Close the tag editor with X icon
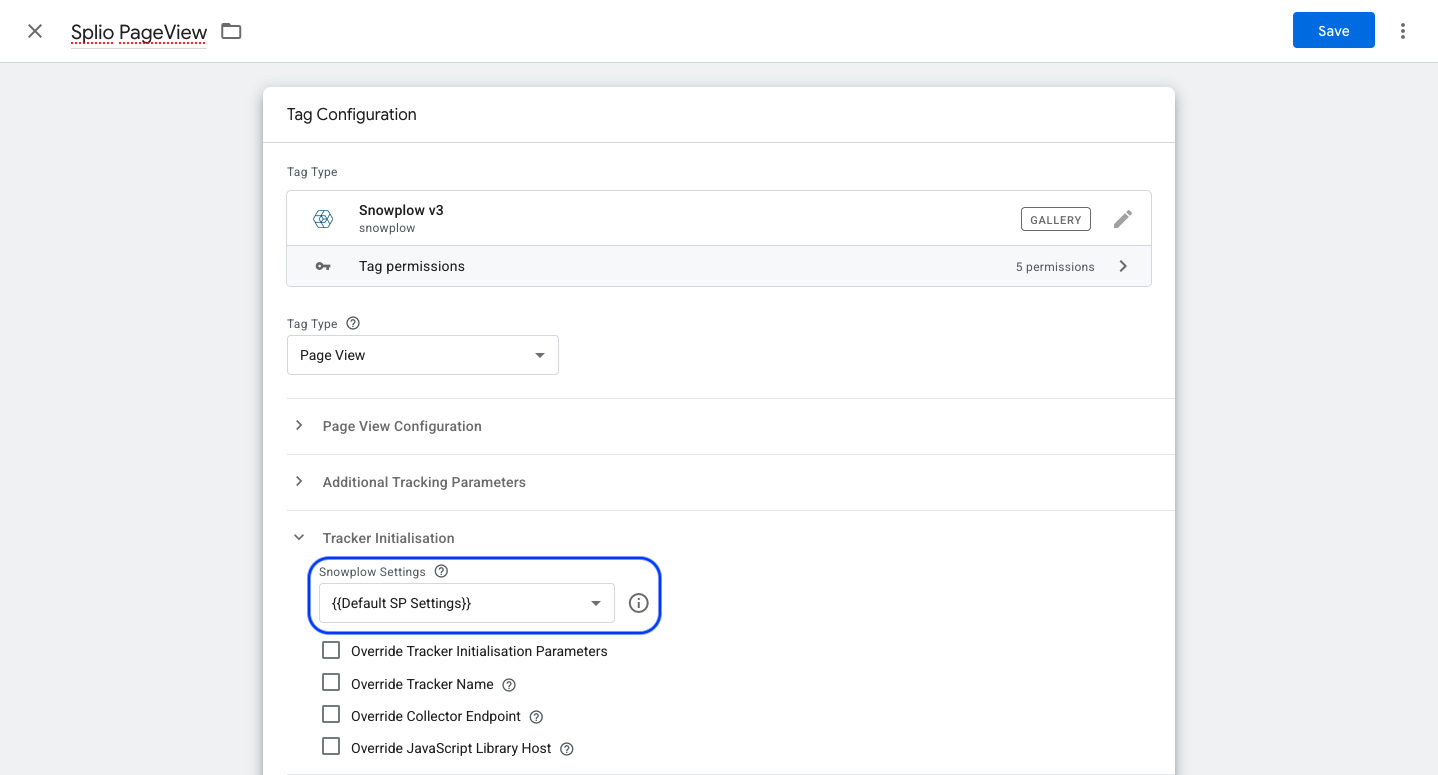Image resolution: width=1438 pixels, height=775 pixels. pos(35,31)
